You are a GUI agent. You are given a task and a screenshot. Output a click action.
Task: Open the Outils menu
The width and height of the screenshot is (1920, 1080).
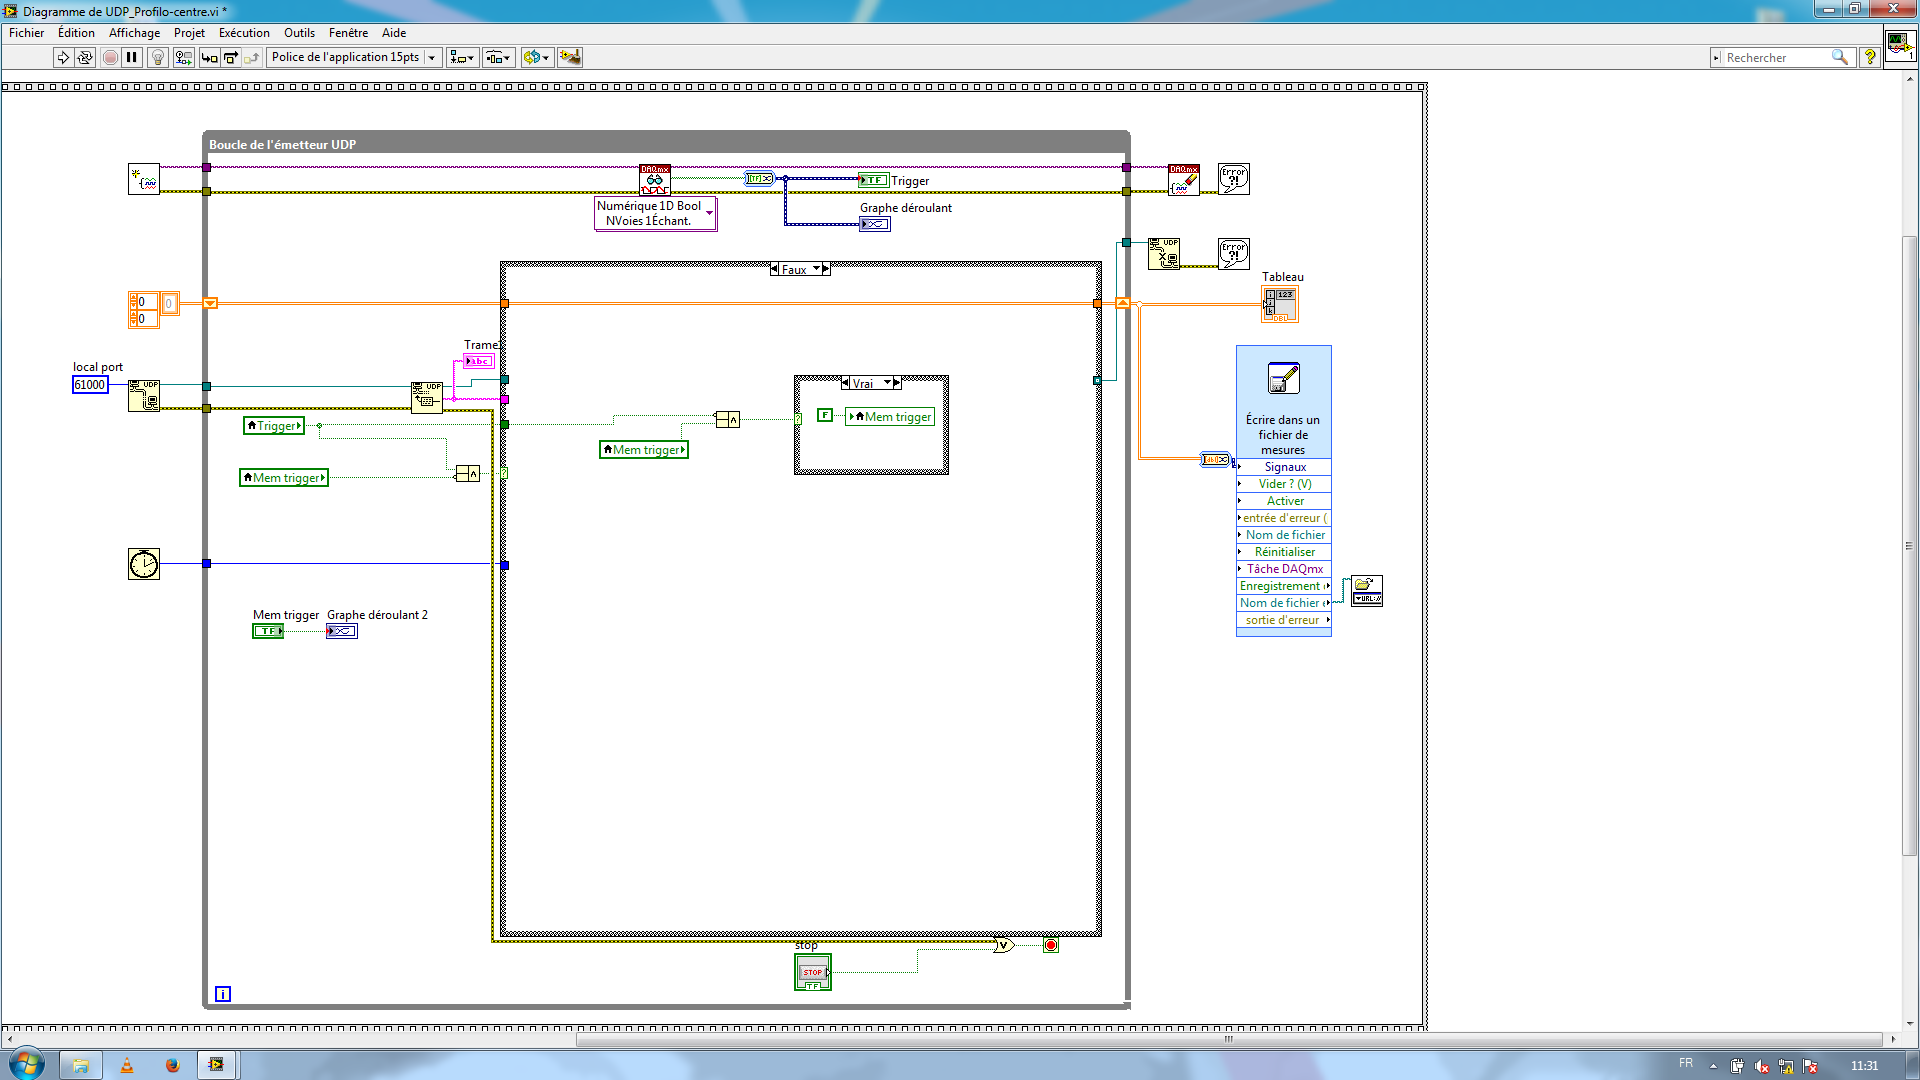coord(299,33)
